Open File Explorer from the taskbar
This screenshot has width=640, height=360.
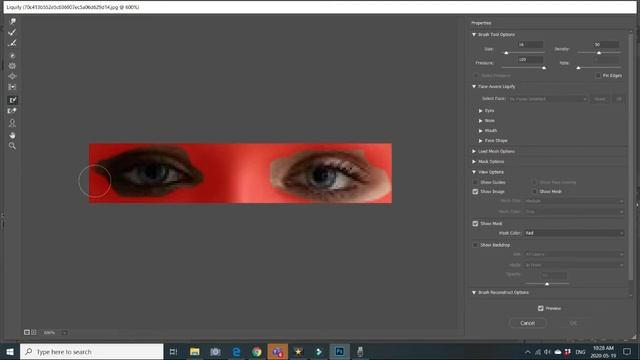coord(195,351)
